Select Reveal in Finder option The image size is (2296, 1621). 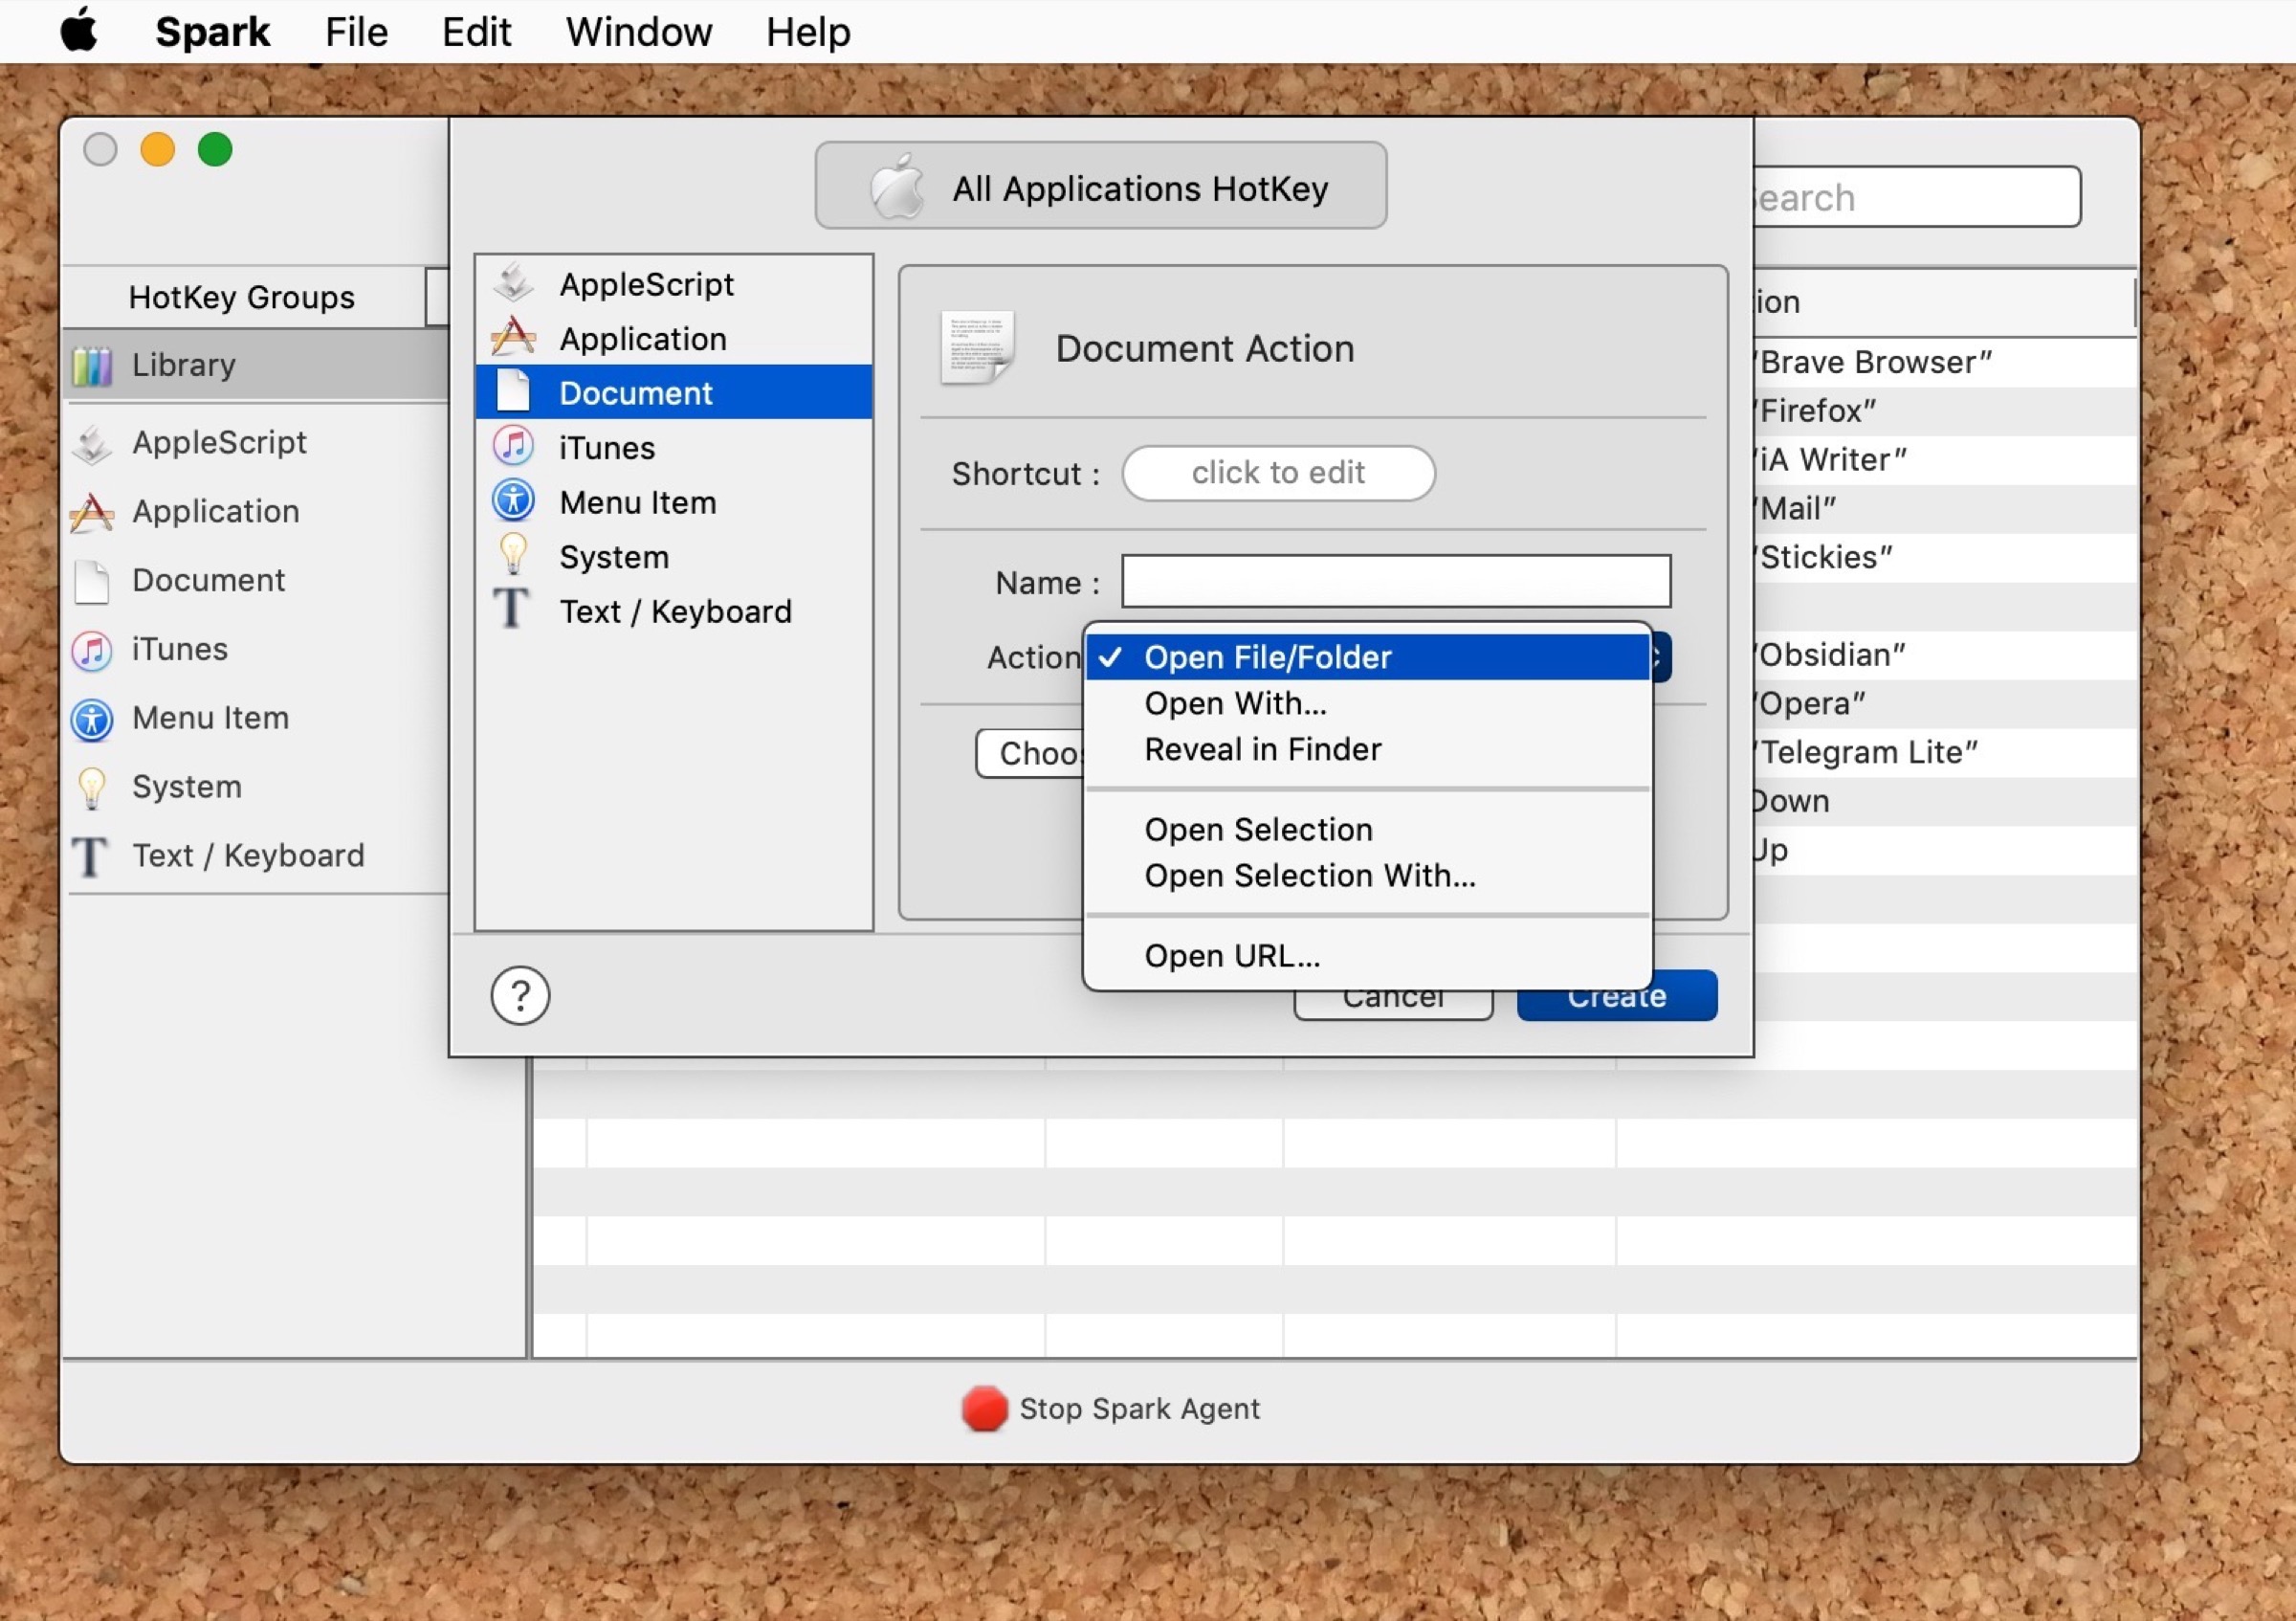pyautogui.click(x=1262, y=749)
